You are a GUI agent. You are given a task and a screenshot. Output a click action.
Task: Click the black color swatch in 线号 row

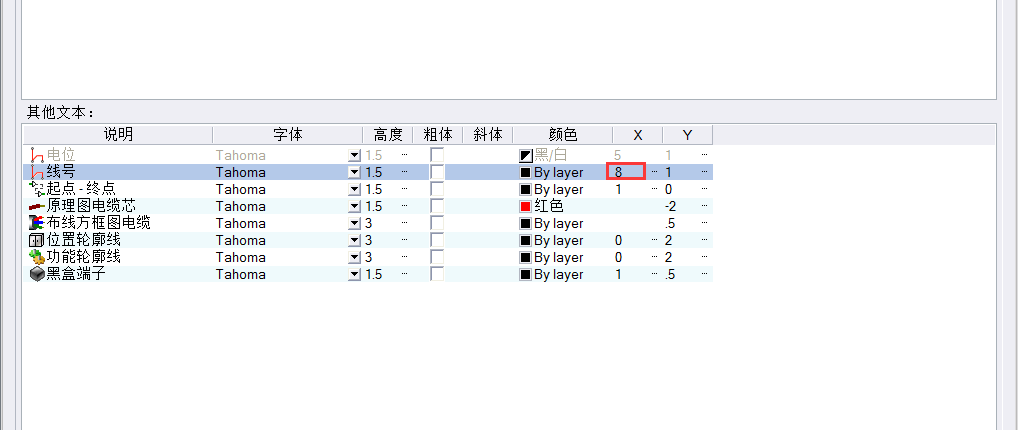point(525,173)
